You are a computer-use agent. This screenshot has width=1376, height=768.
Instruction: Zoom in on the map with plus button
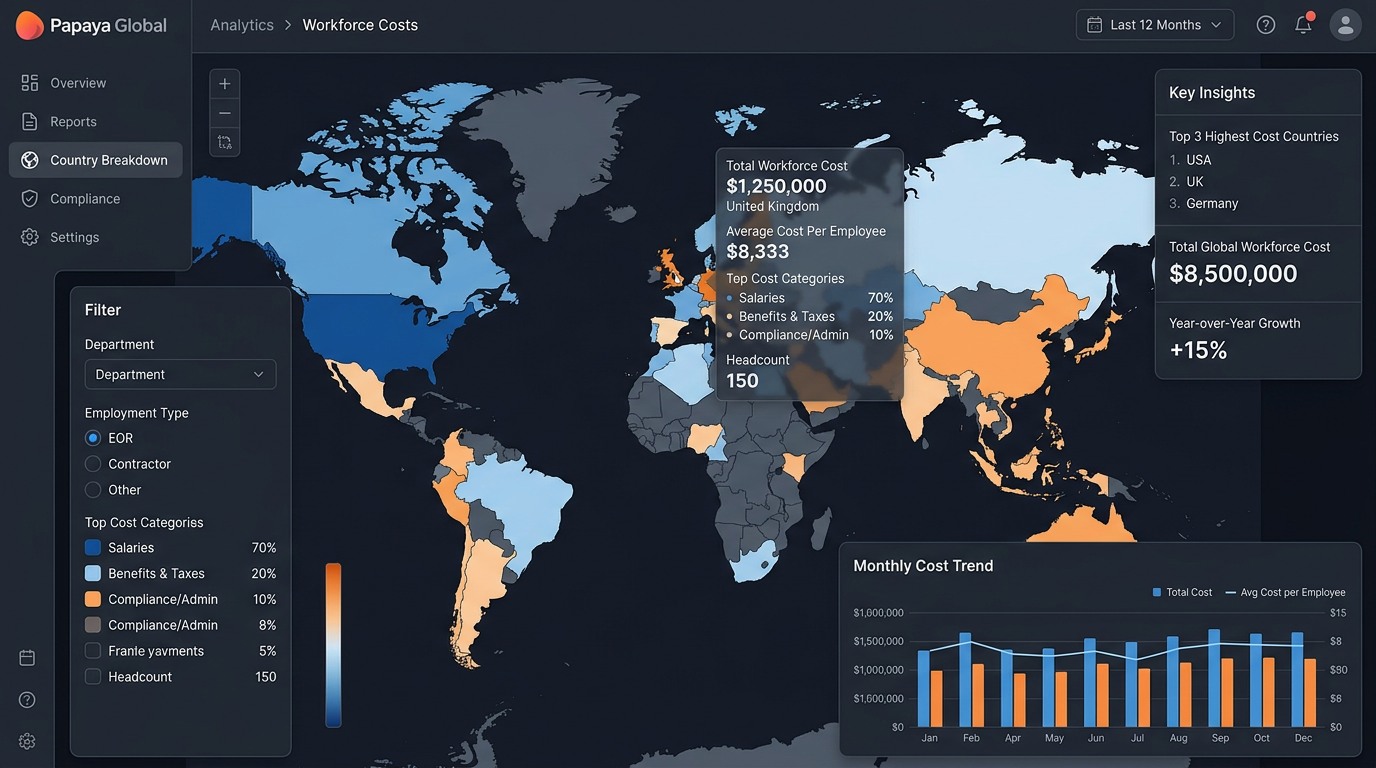tap(225, 84)
